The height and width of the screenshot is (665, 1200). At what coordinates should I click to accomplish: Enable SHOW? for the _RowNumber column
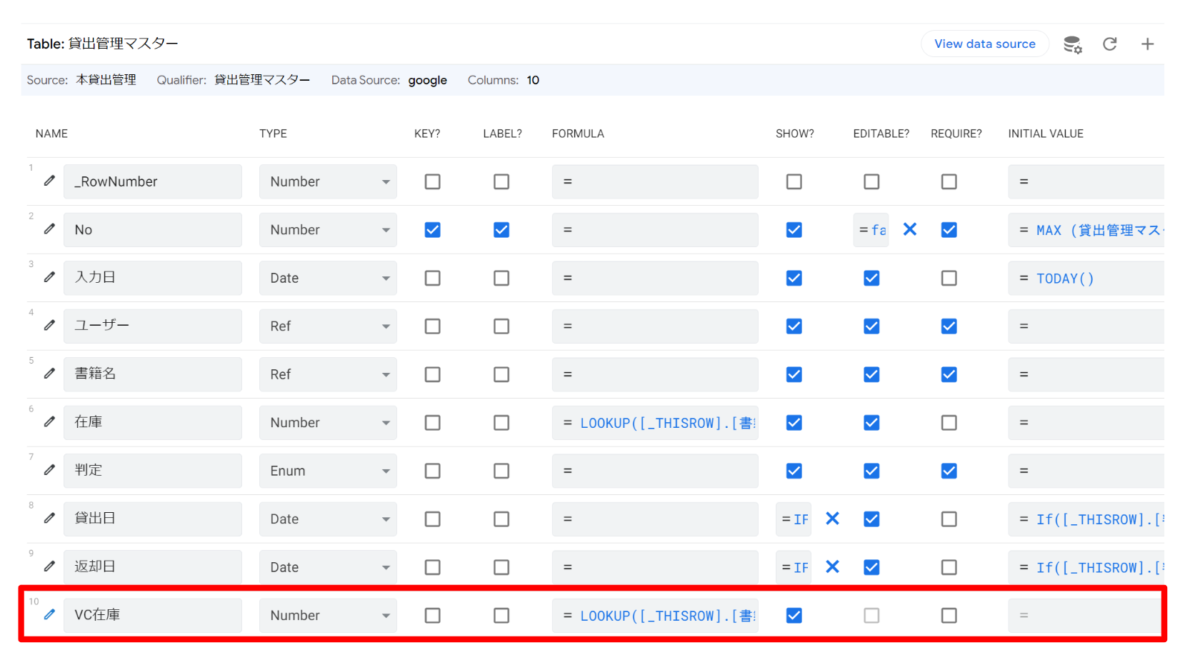(x=793, y=181)
